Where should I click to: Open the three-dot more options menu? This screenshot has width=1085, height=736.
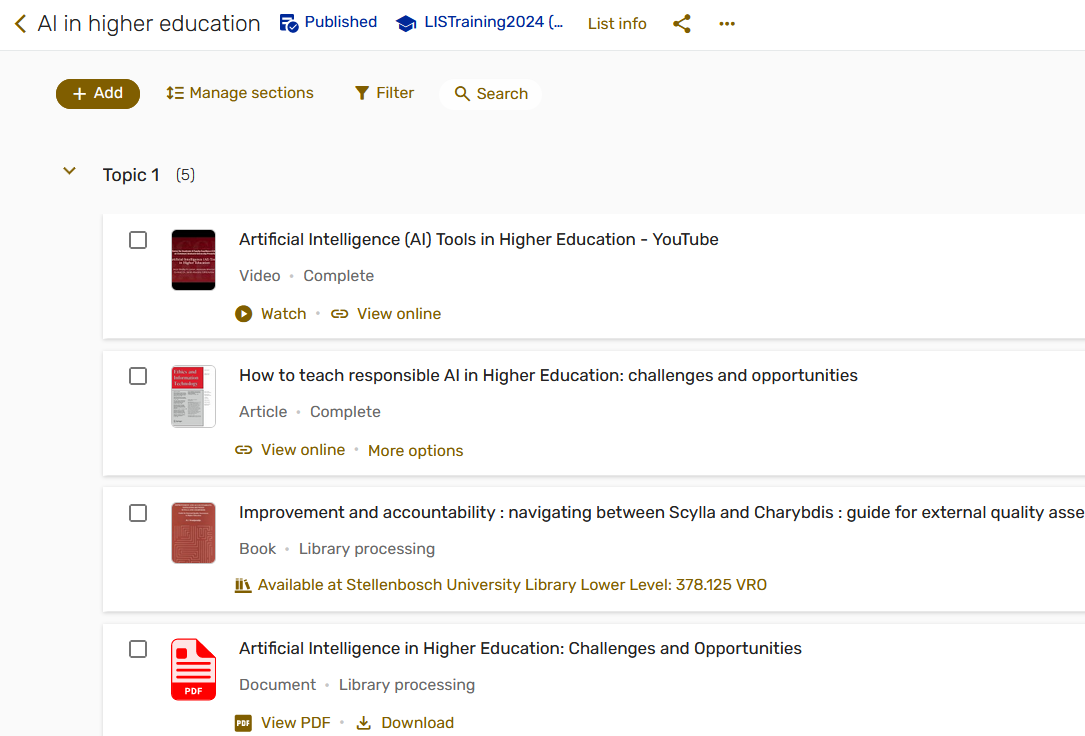[x=727, y=24]
